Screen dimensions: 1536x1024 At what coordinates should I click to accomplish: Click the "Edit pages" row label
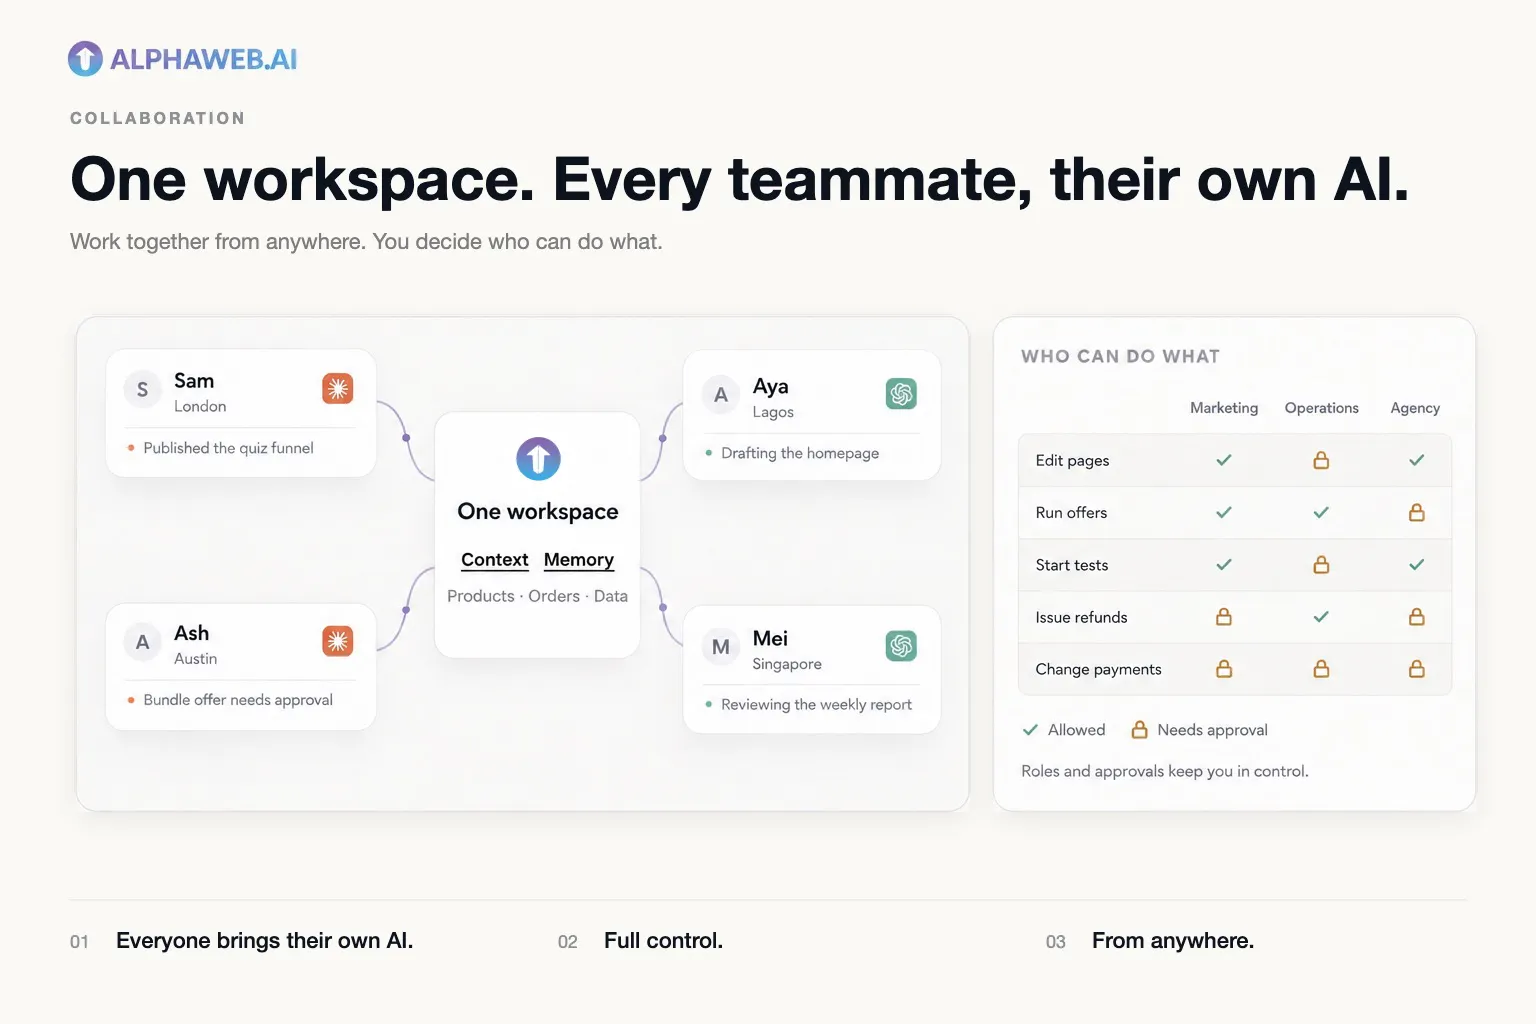1072,461
